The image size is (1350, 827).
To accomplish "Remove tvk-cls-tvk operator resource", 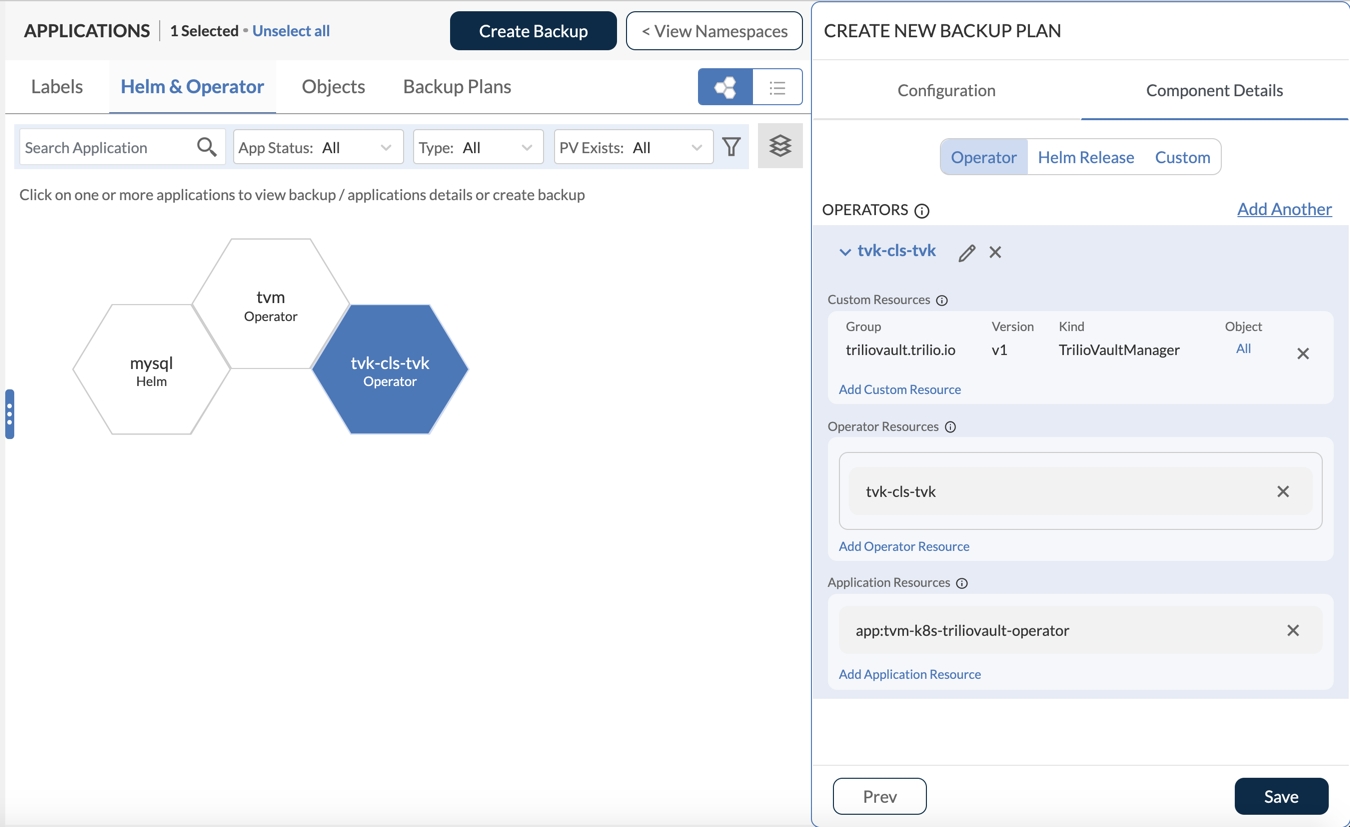I will (1283, 492).
